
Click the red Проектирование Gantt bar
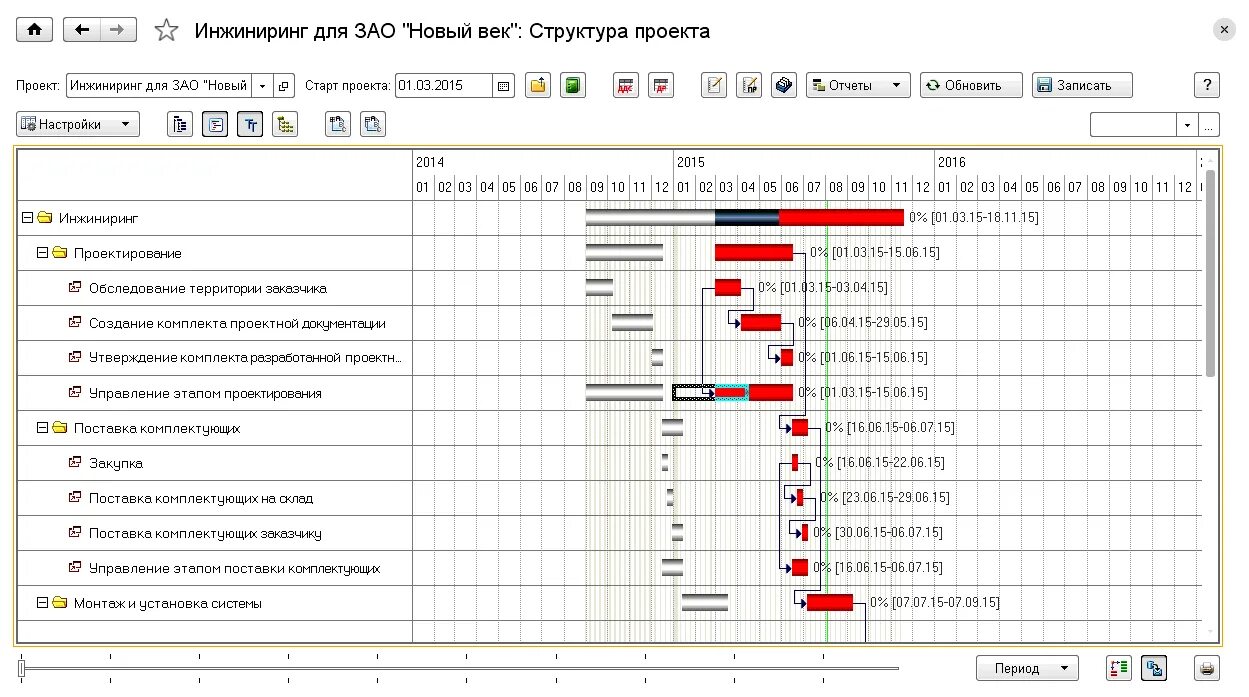(753, 253)
